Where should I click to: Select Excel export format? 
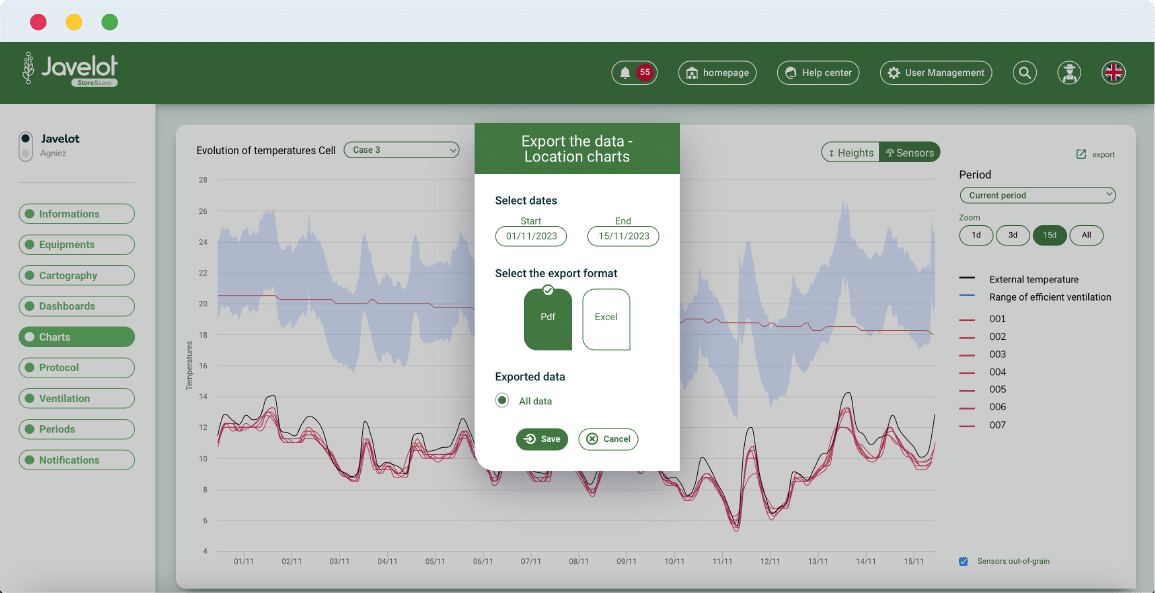[x=606, y=319]
